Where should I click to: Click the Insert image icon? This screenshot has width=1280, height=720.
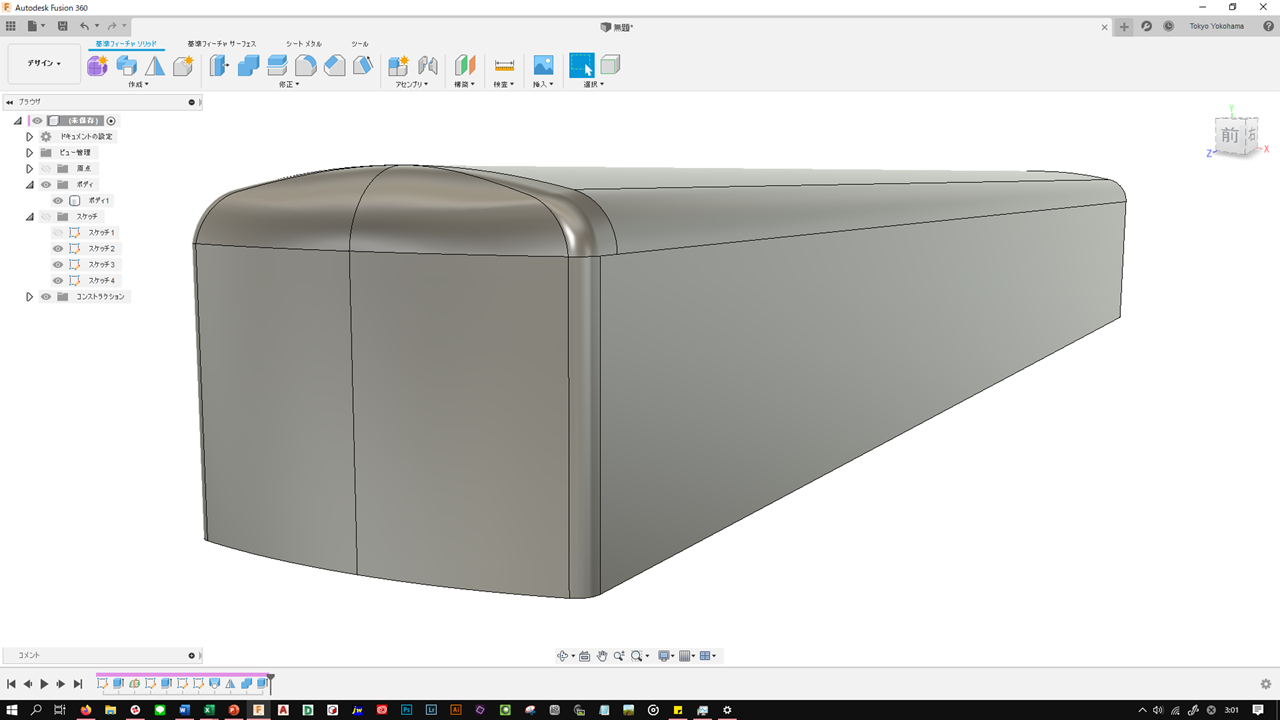543,66
